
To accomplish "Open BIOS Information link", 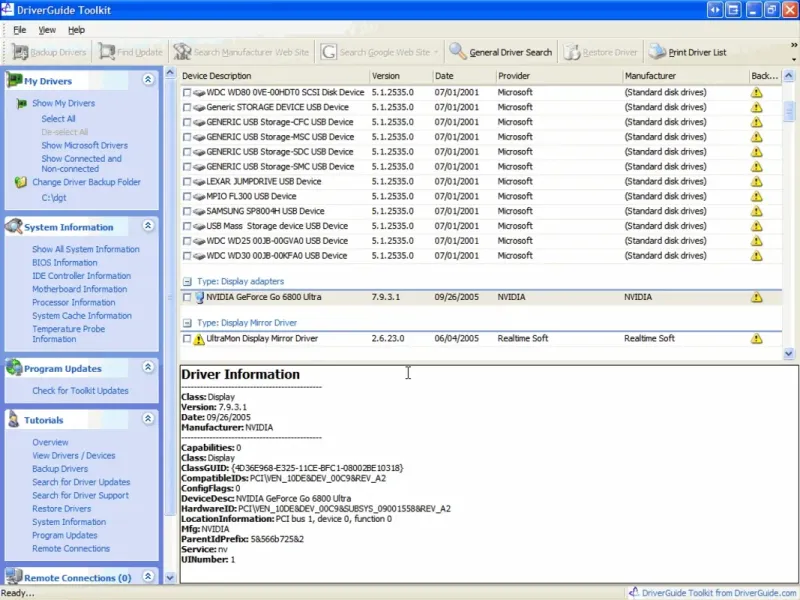I will click(64, 263).
